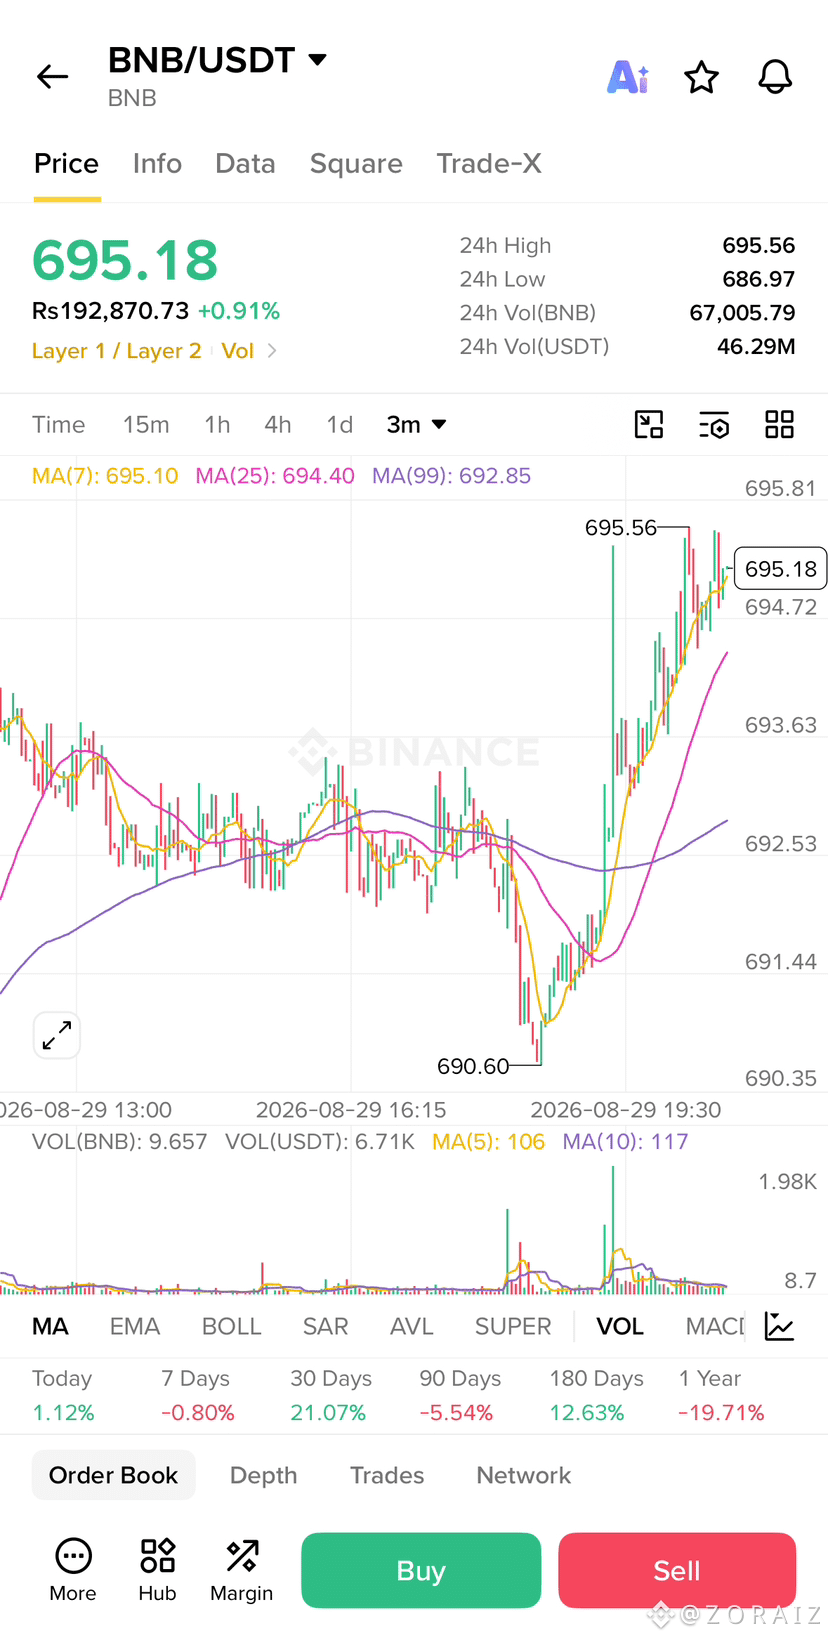Tap the 690.60 low marker on the chart
The height and width of the screenshot is (1640, 828).
pyautogui.click(x=473, y=1066)
